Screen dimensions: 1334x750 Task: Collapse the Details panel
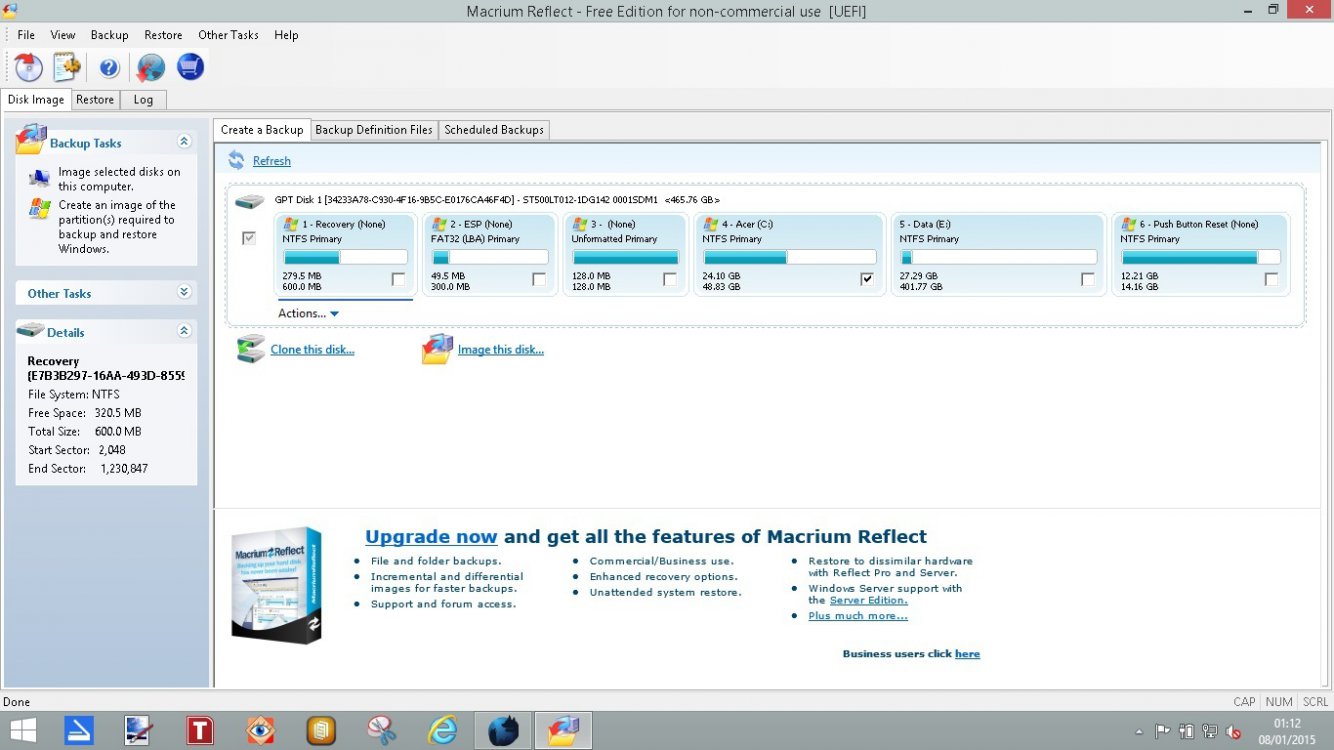click(184, 331)
